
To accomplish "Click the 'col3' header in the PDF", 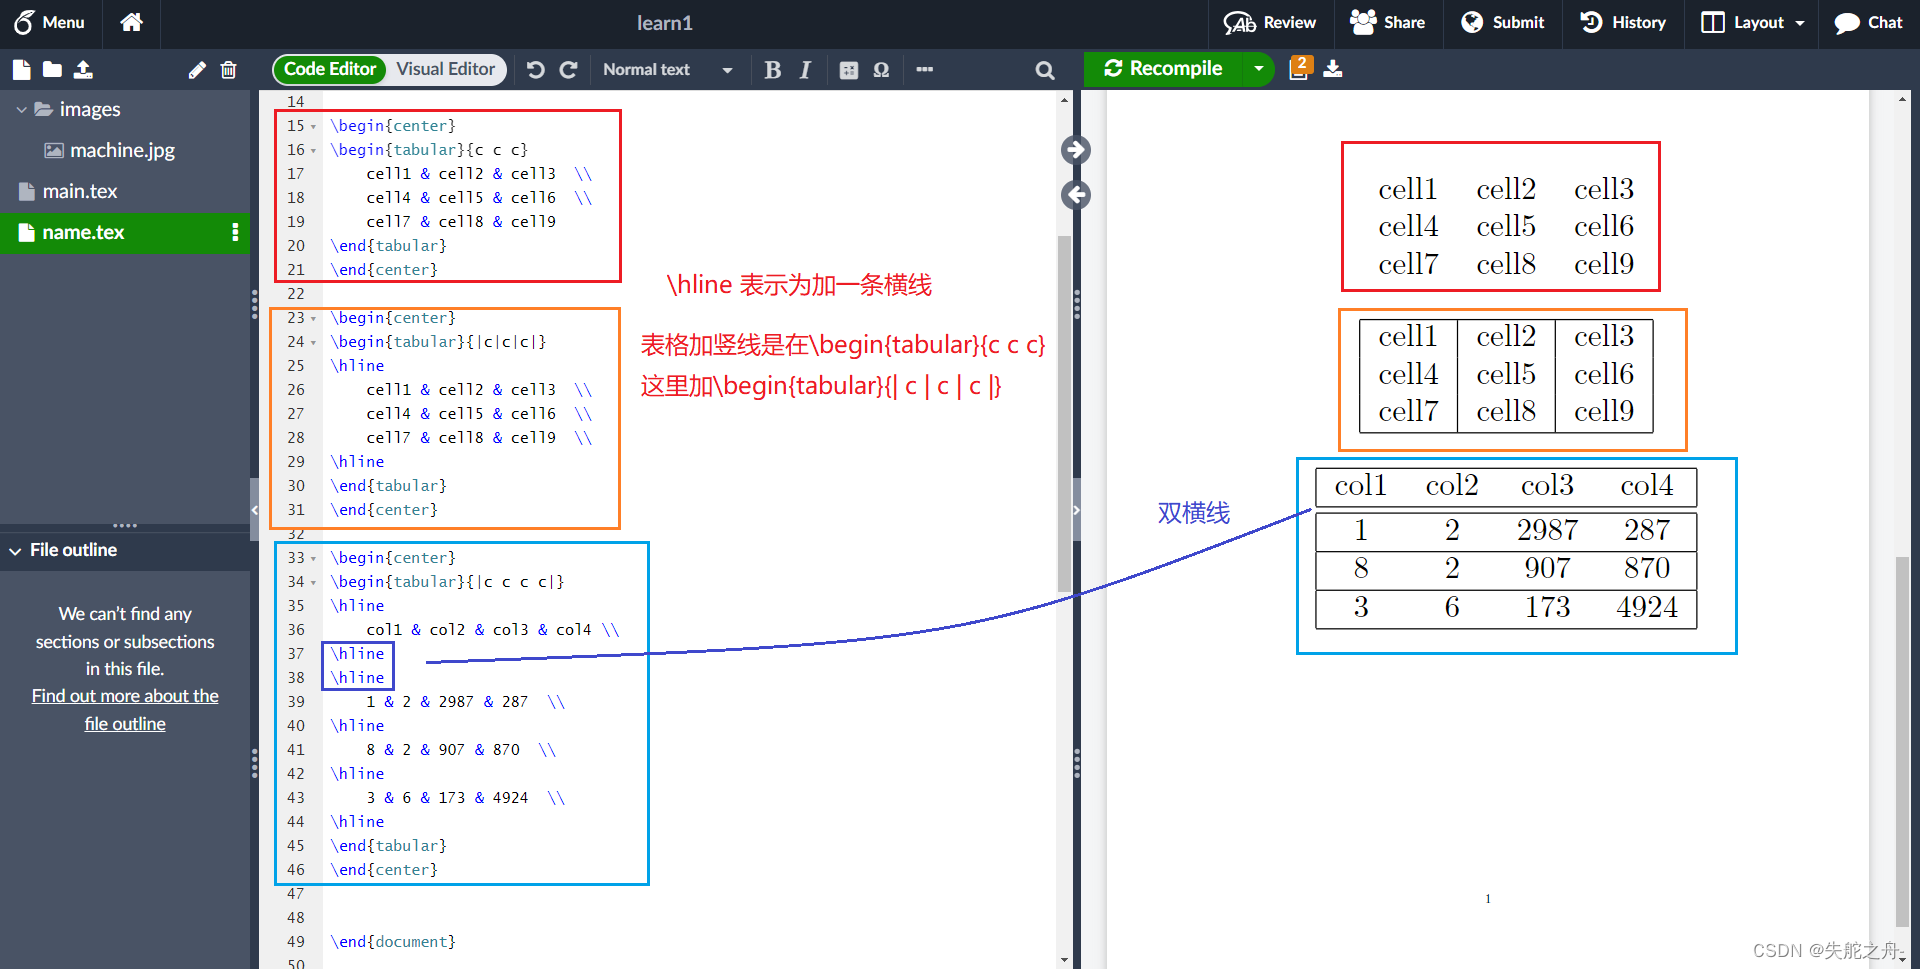I will tap(1547, 486).
